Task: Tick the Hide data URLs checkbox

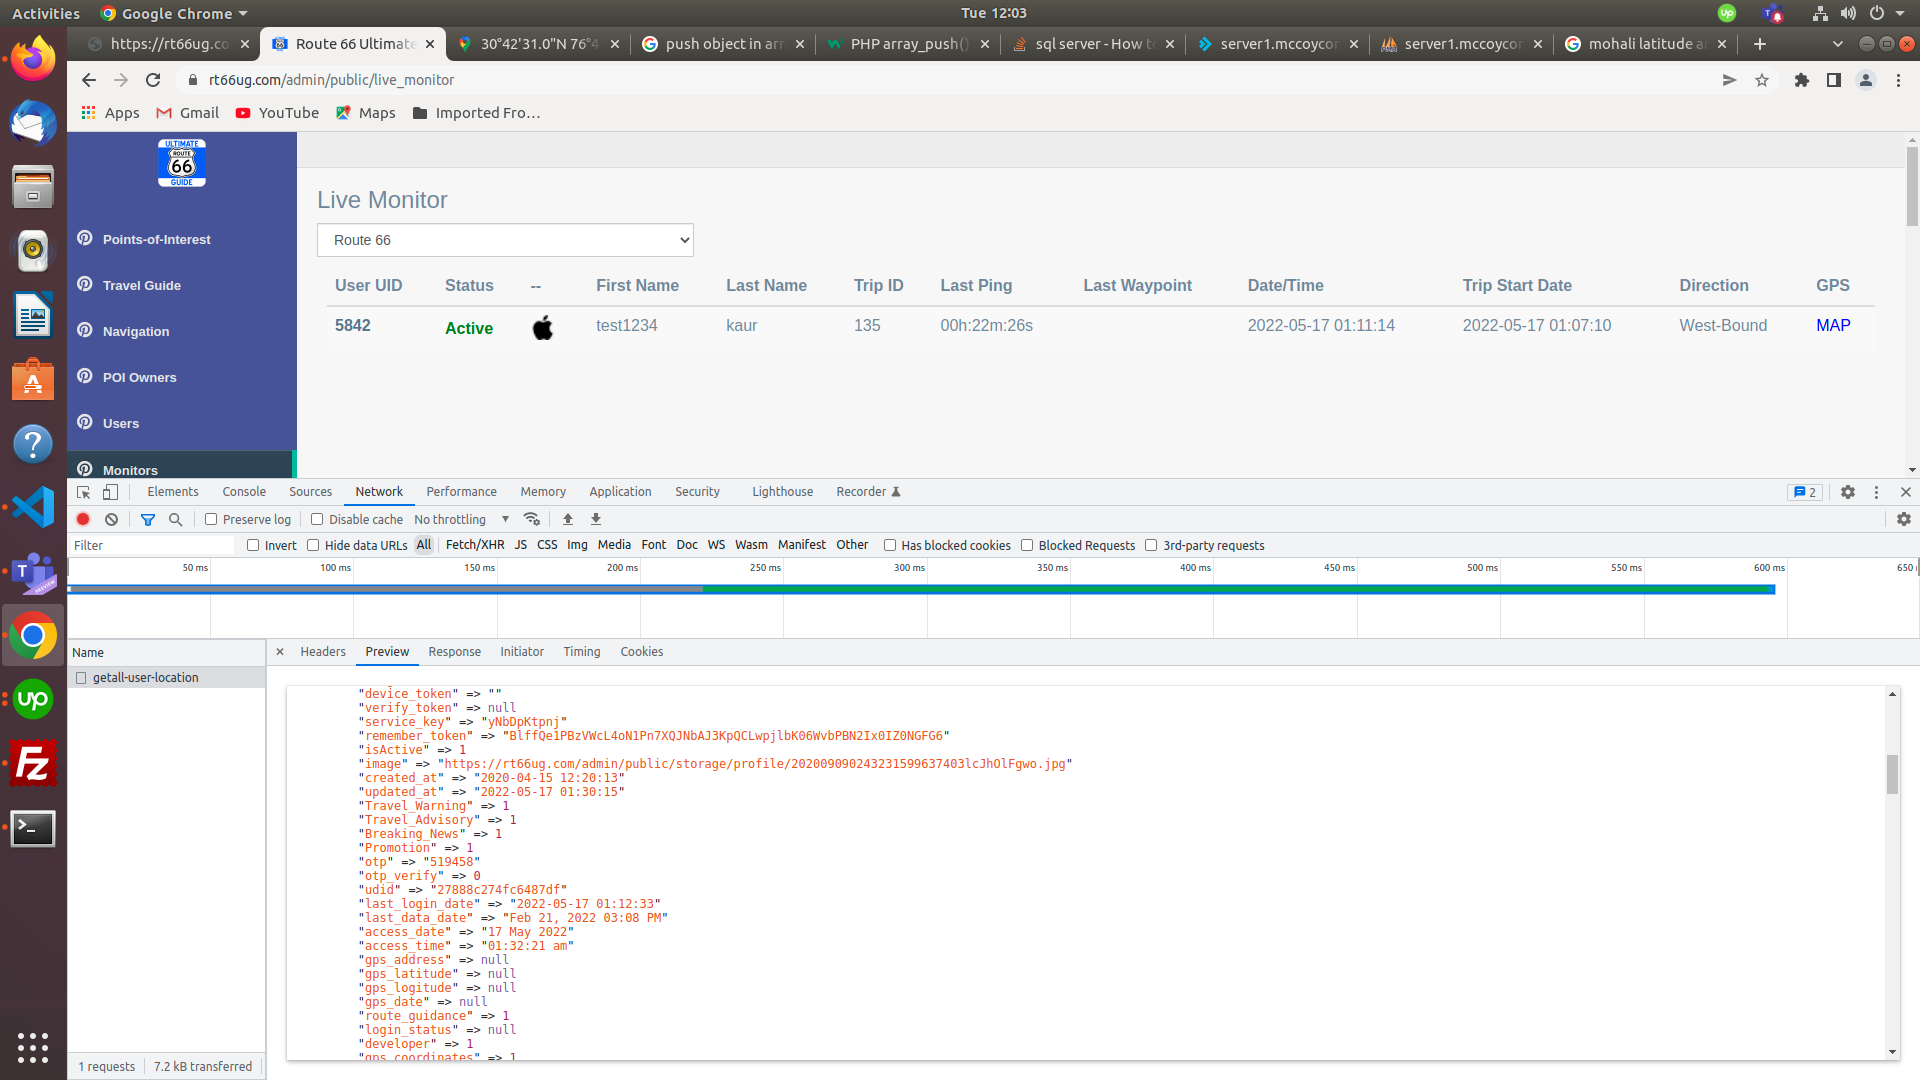Action: tap(313, 545)
